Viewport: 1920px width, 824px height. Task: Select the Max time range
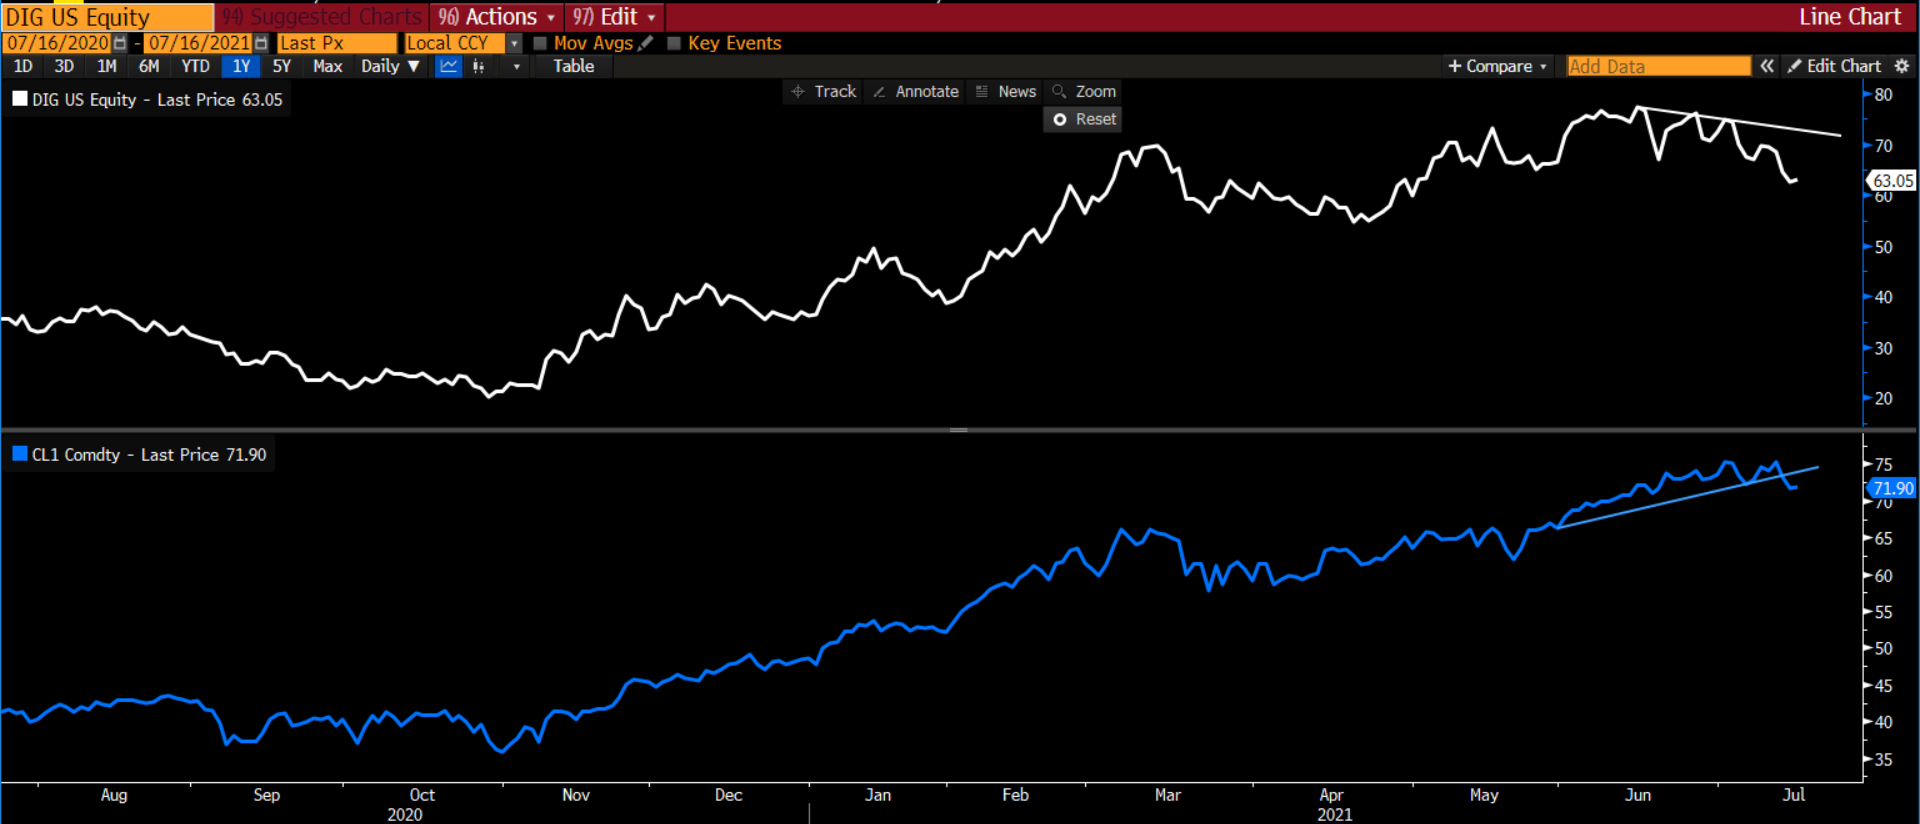[328, 66]
